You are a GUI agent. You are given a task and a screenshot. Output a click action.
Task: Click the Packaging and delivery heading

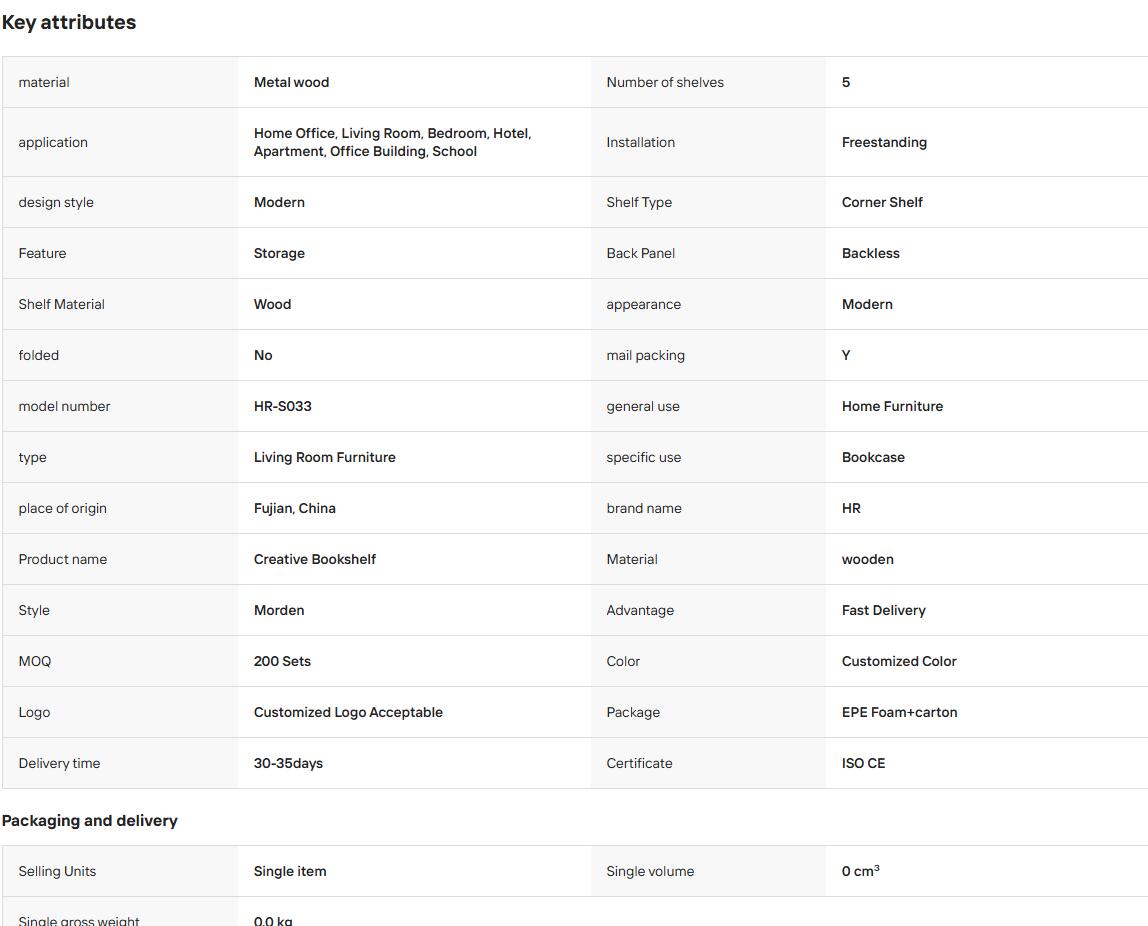(89, 821)
